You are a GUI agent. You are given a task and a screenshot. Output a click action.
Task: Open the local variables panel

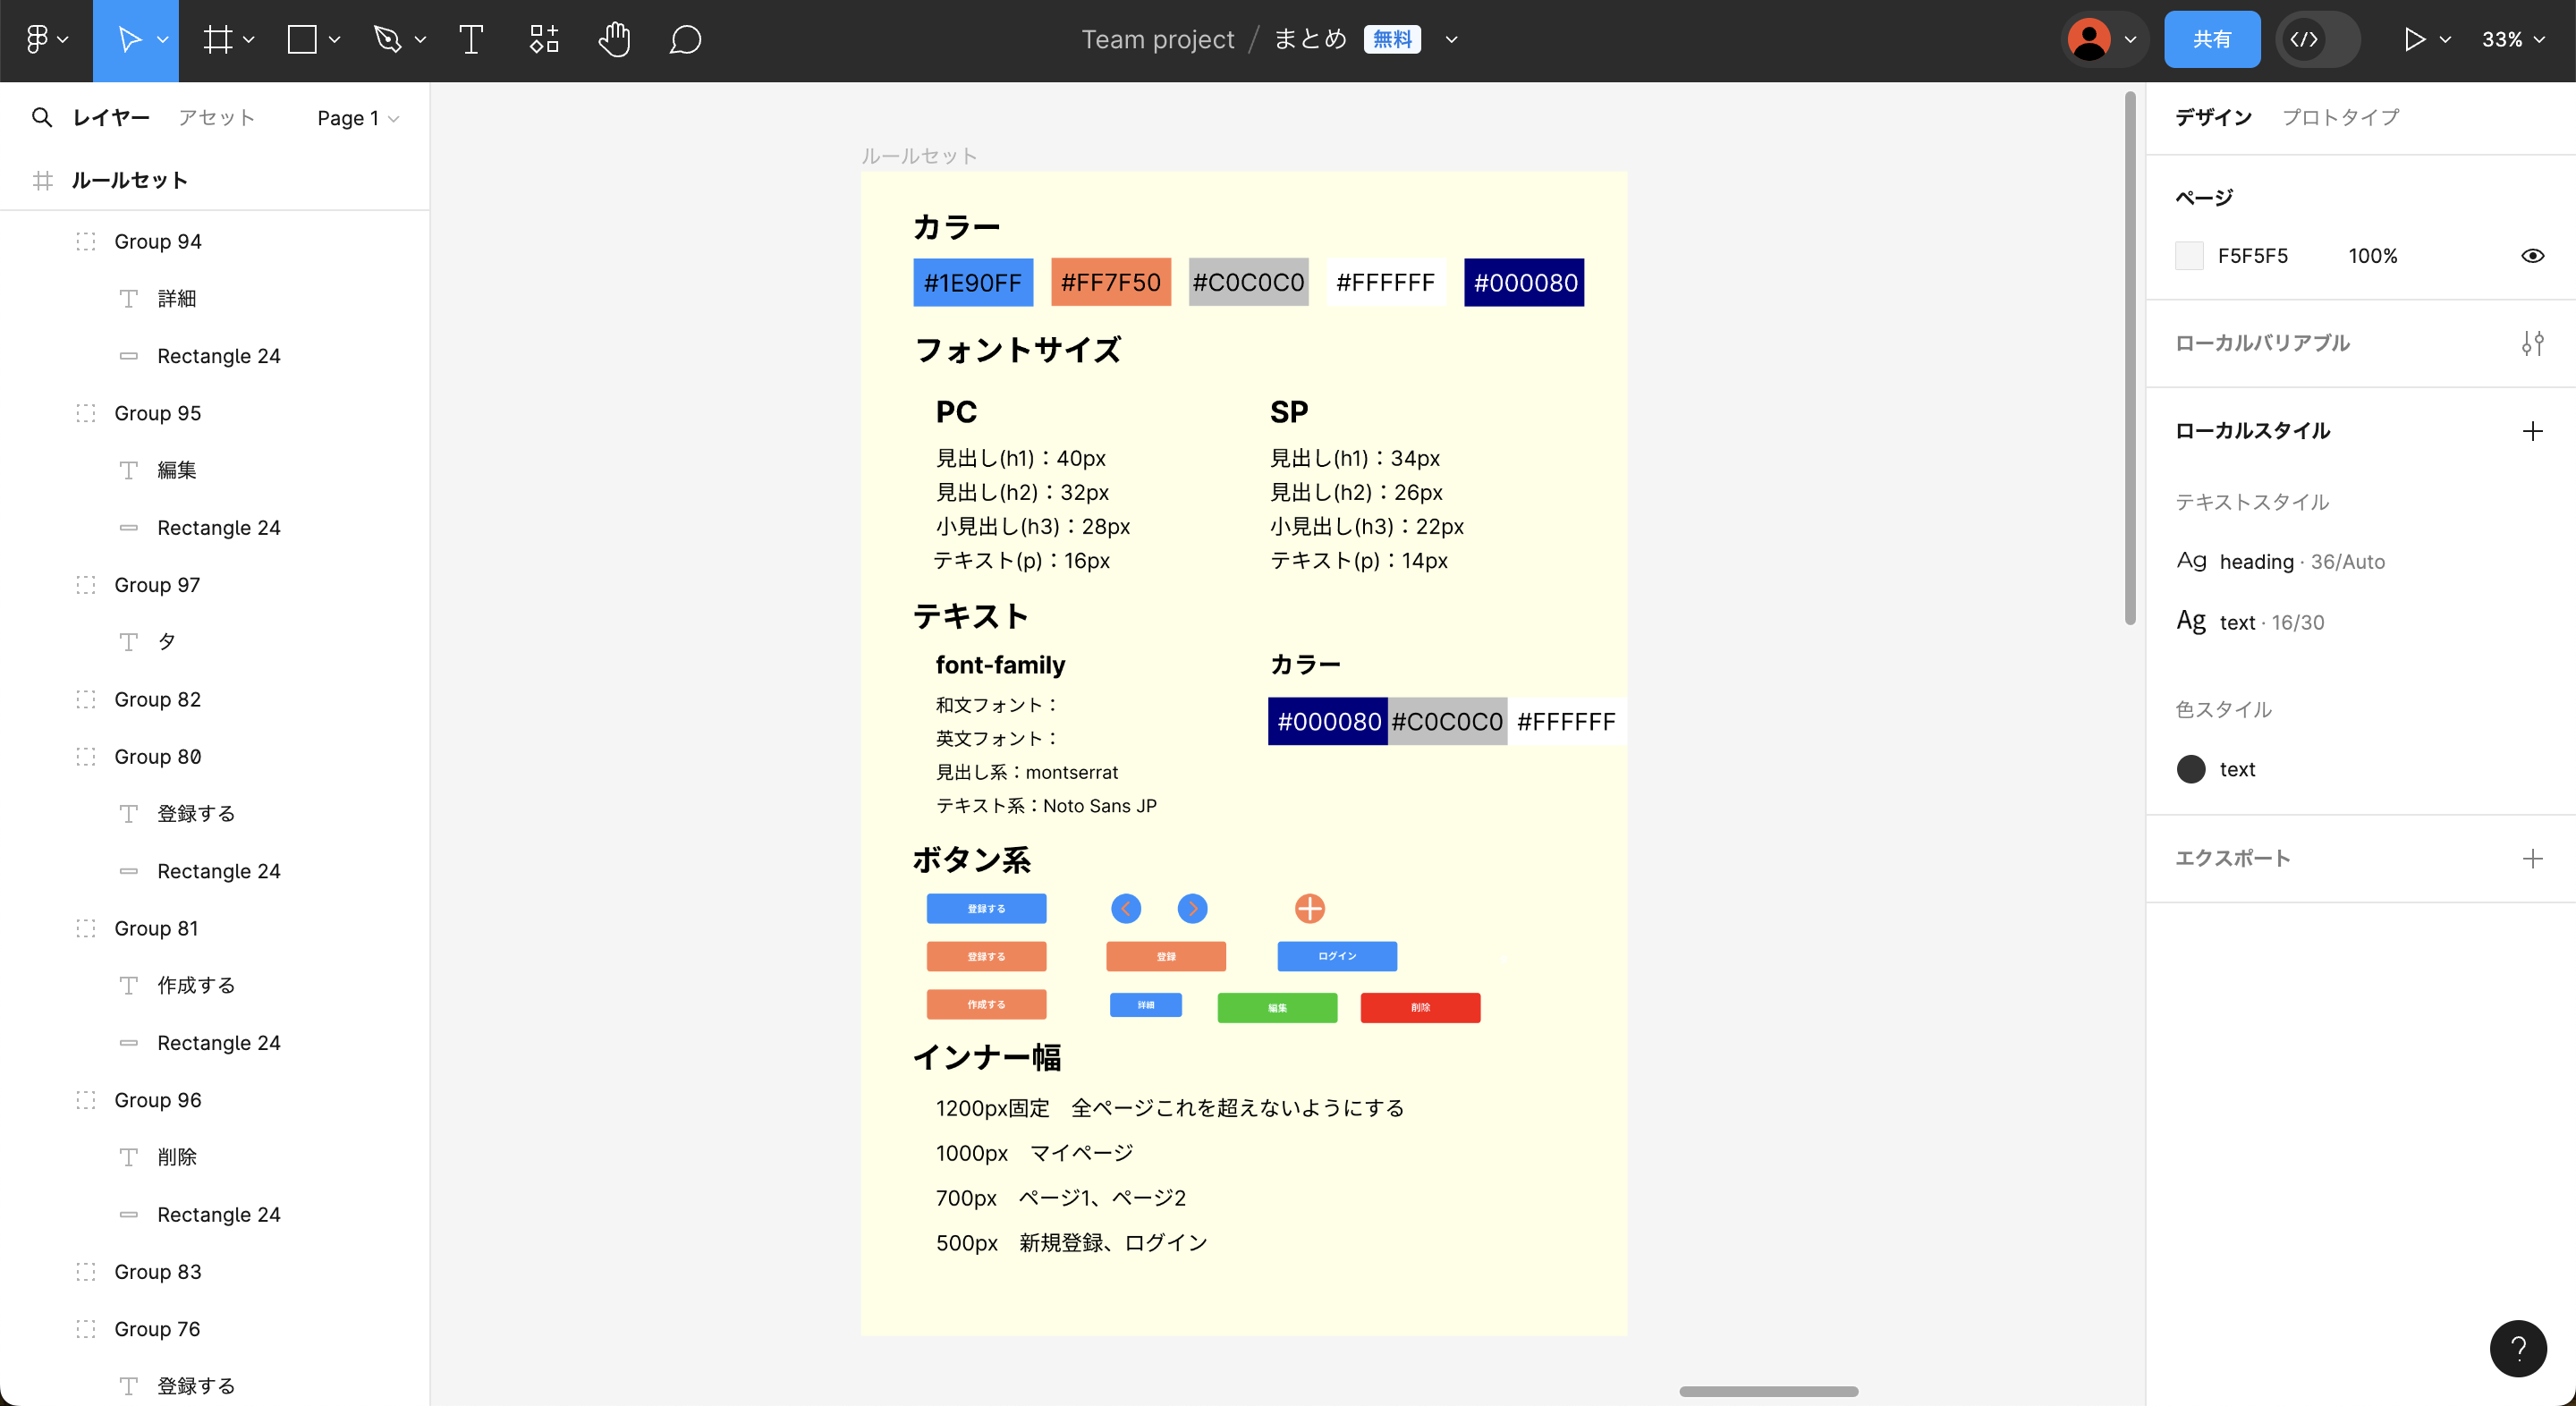(x=2534, y=343)
